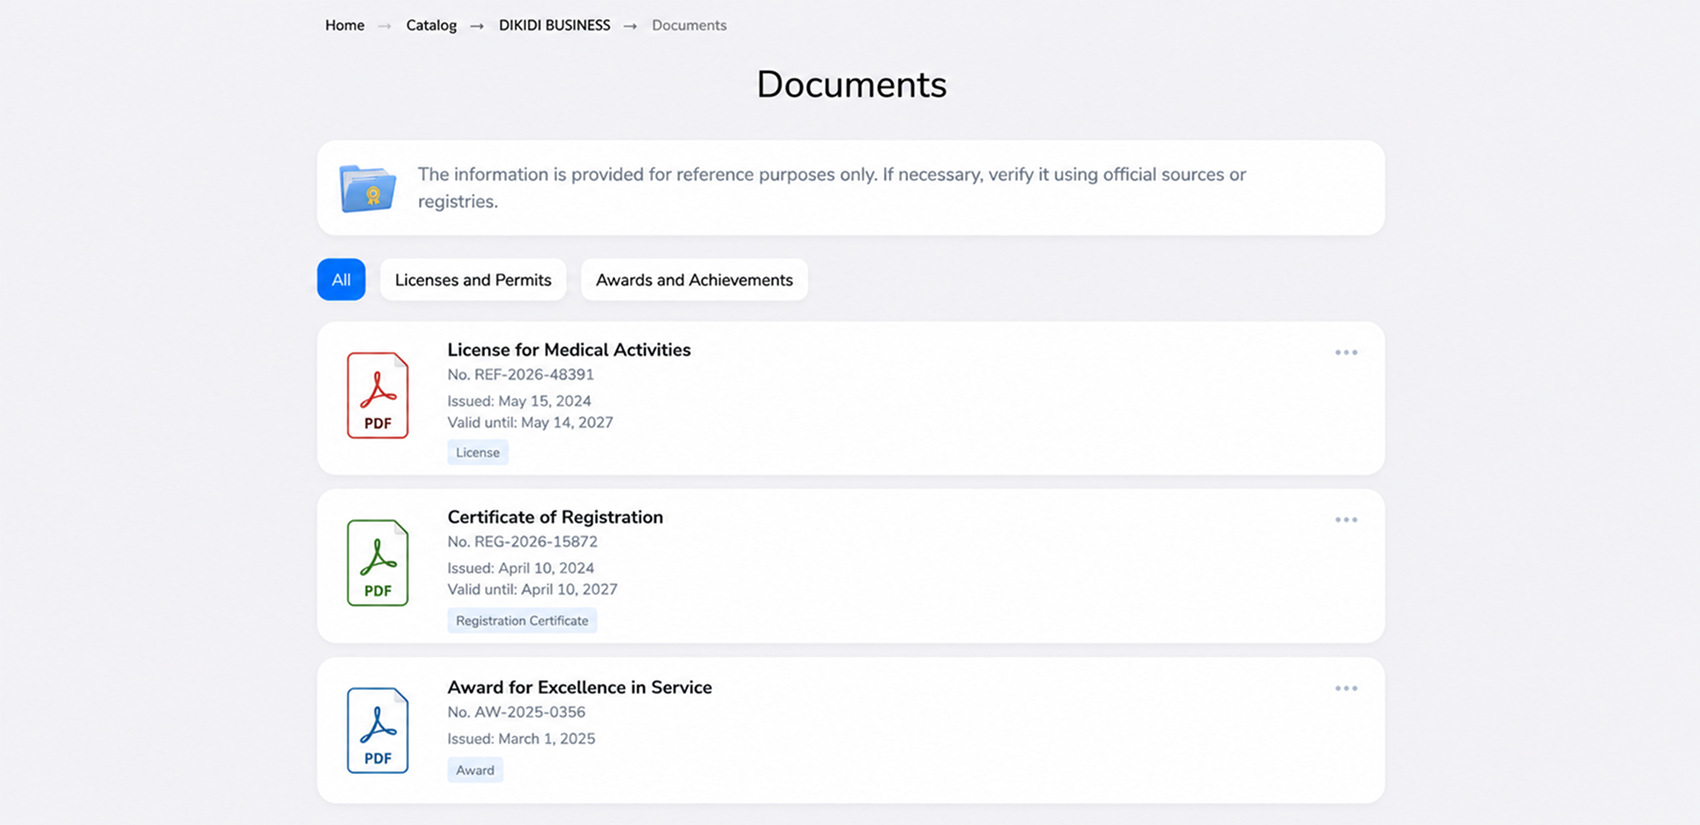Click the reference-purposes notice text
Image resolution: width=1700 pixels, height=825 pixels.
pos(832,188)
